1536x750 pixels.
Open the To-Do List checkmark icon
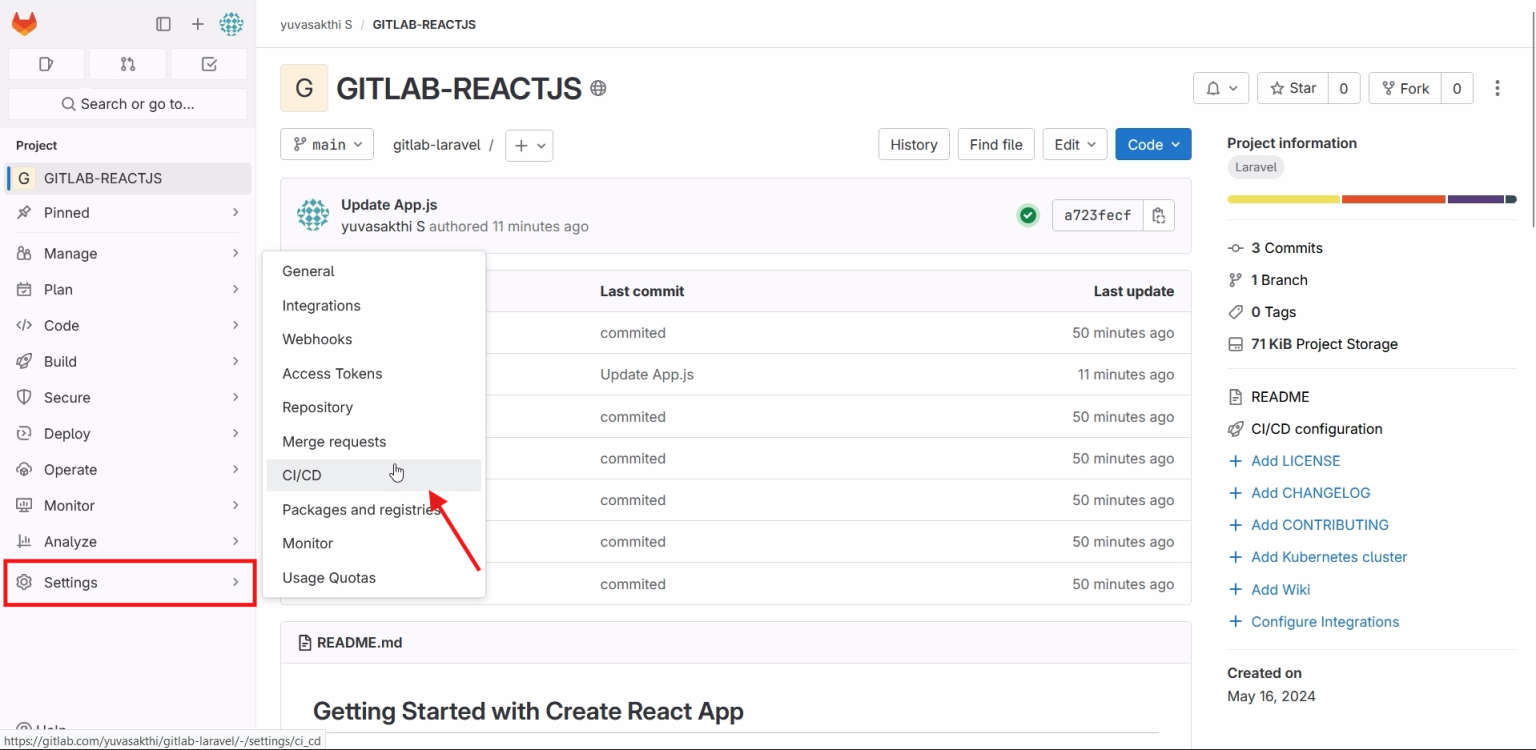[x=208, y=63]
